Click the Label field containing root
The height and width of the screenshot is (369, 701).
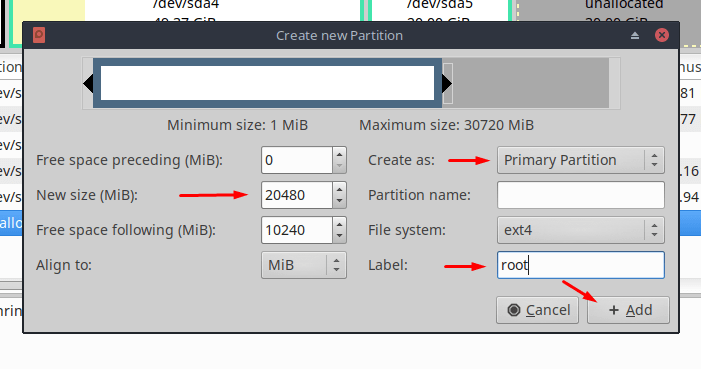pos(580,265)
